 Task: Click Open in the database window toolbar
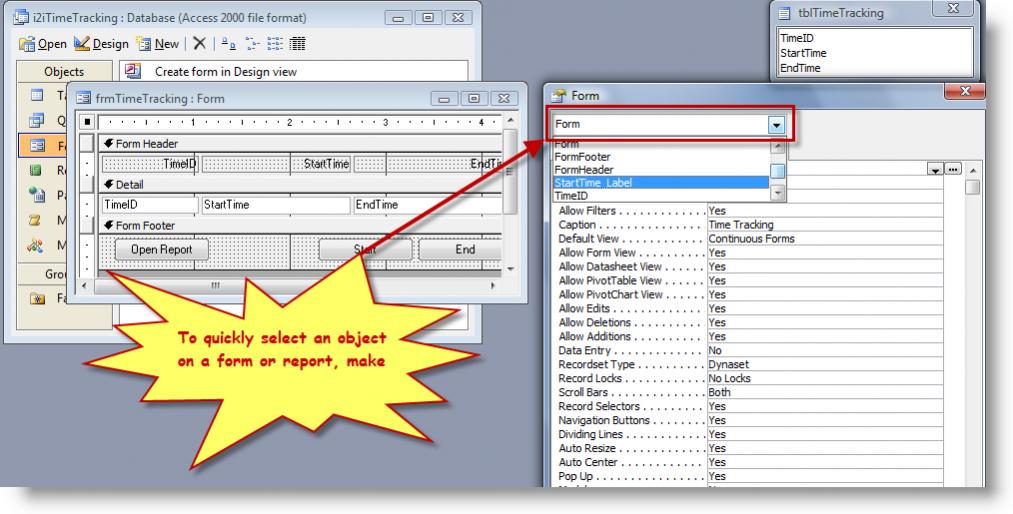pyautogui.click(x=43, y=44)
